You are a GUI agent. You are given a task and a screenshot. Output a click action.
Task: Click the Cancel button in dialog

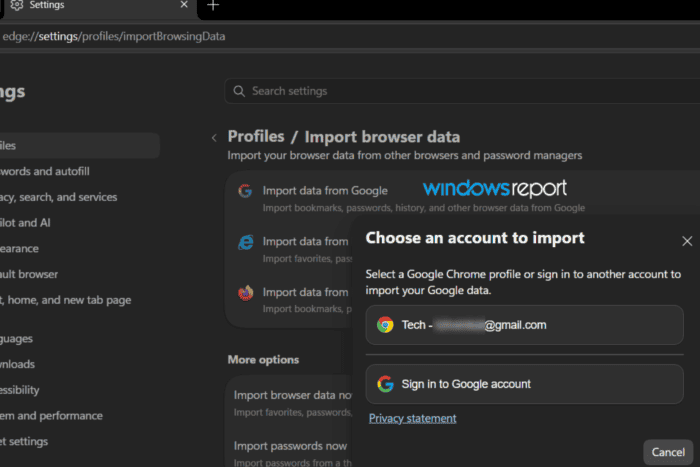point(668,452)
